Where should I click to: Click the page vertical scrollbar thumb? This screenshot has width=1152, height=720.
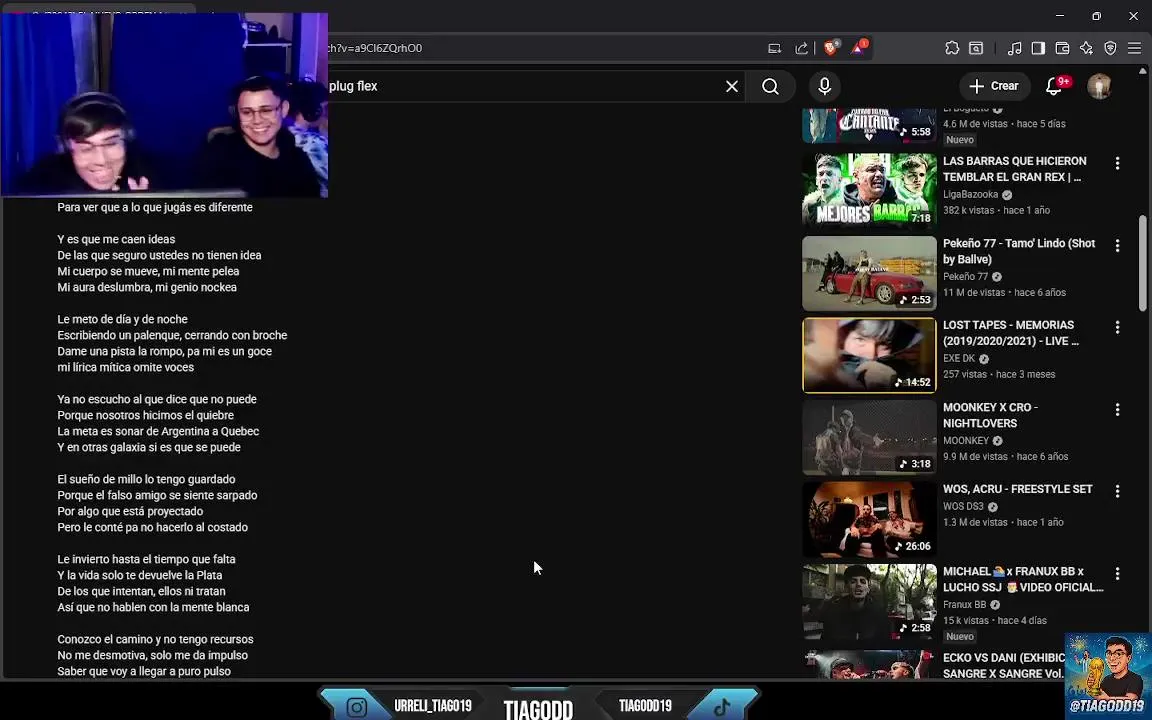point(1142,262)
